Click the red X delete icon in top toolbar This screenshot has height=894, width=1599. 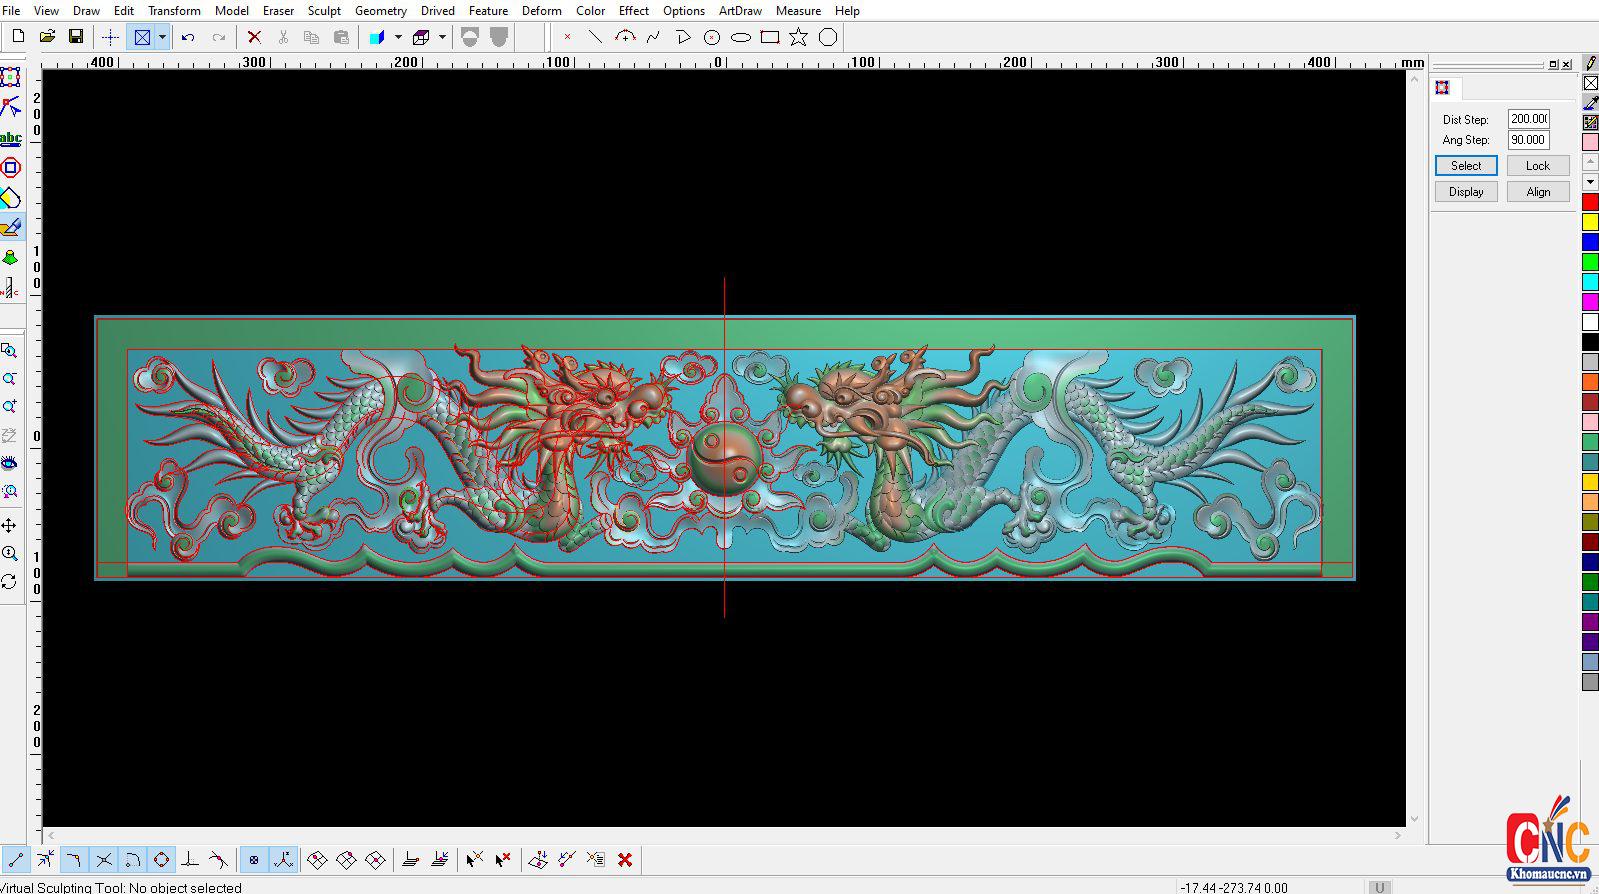254,37
